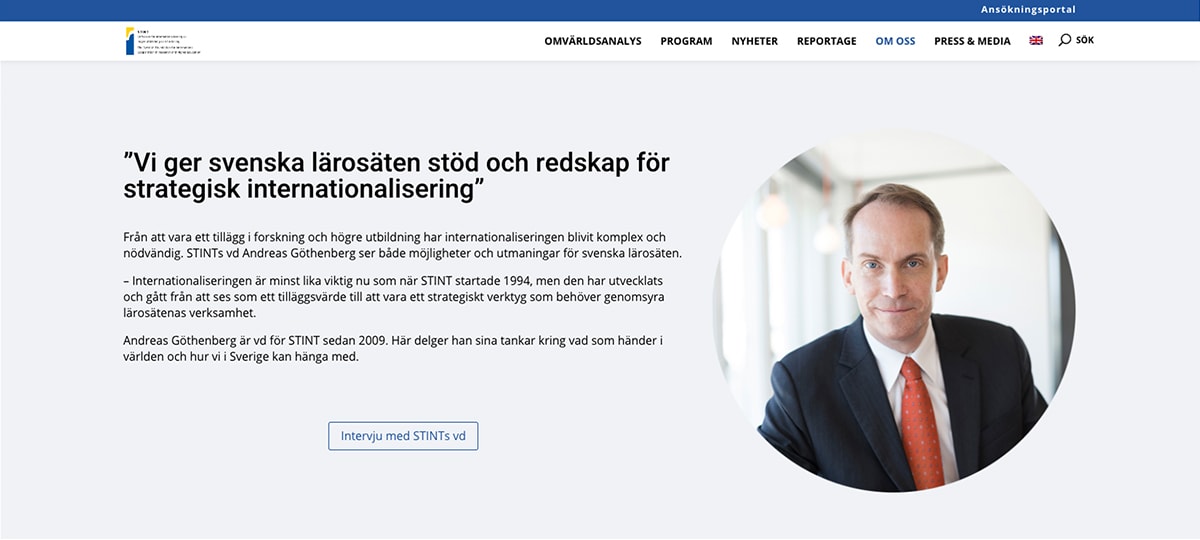
Task: Open the OMVÄRLDSANALYS menu
Action: pyautogui.click(x=593, y=41)
